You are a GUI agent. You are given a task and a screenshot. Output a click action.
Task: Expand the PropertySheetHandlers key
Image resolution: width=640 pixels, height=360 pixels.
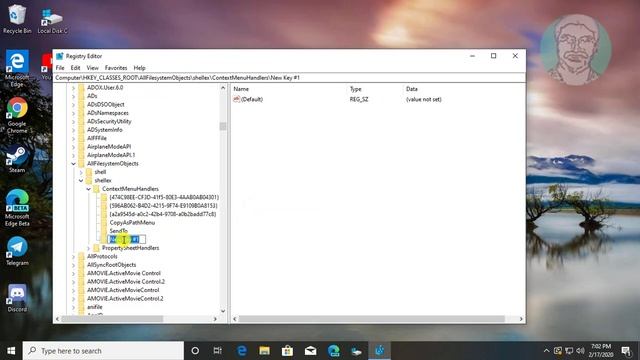pos(89,248)
